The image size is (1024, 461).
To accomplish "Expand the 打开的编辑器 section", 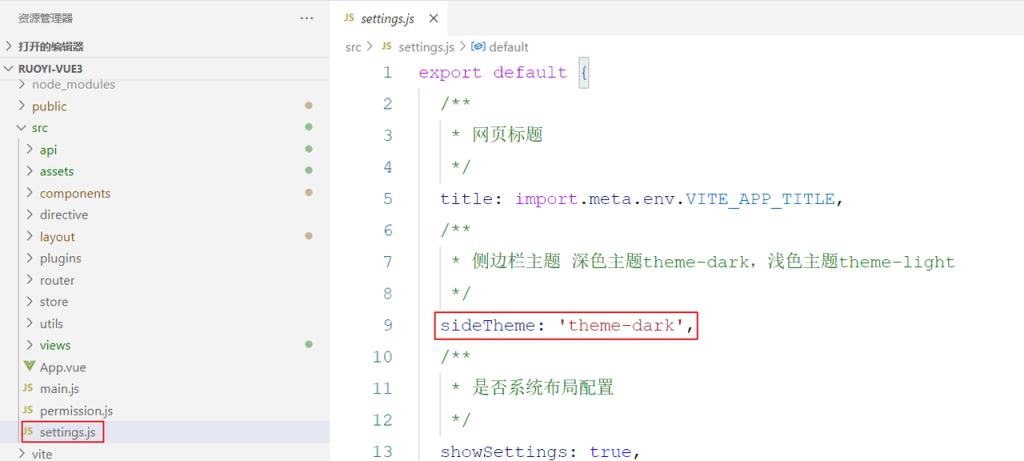I will pyautogui.click(x=50, y=46).
